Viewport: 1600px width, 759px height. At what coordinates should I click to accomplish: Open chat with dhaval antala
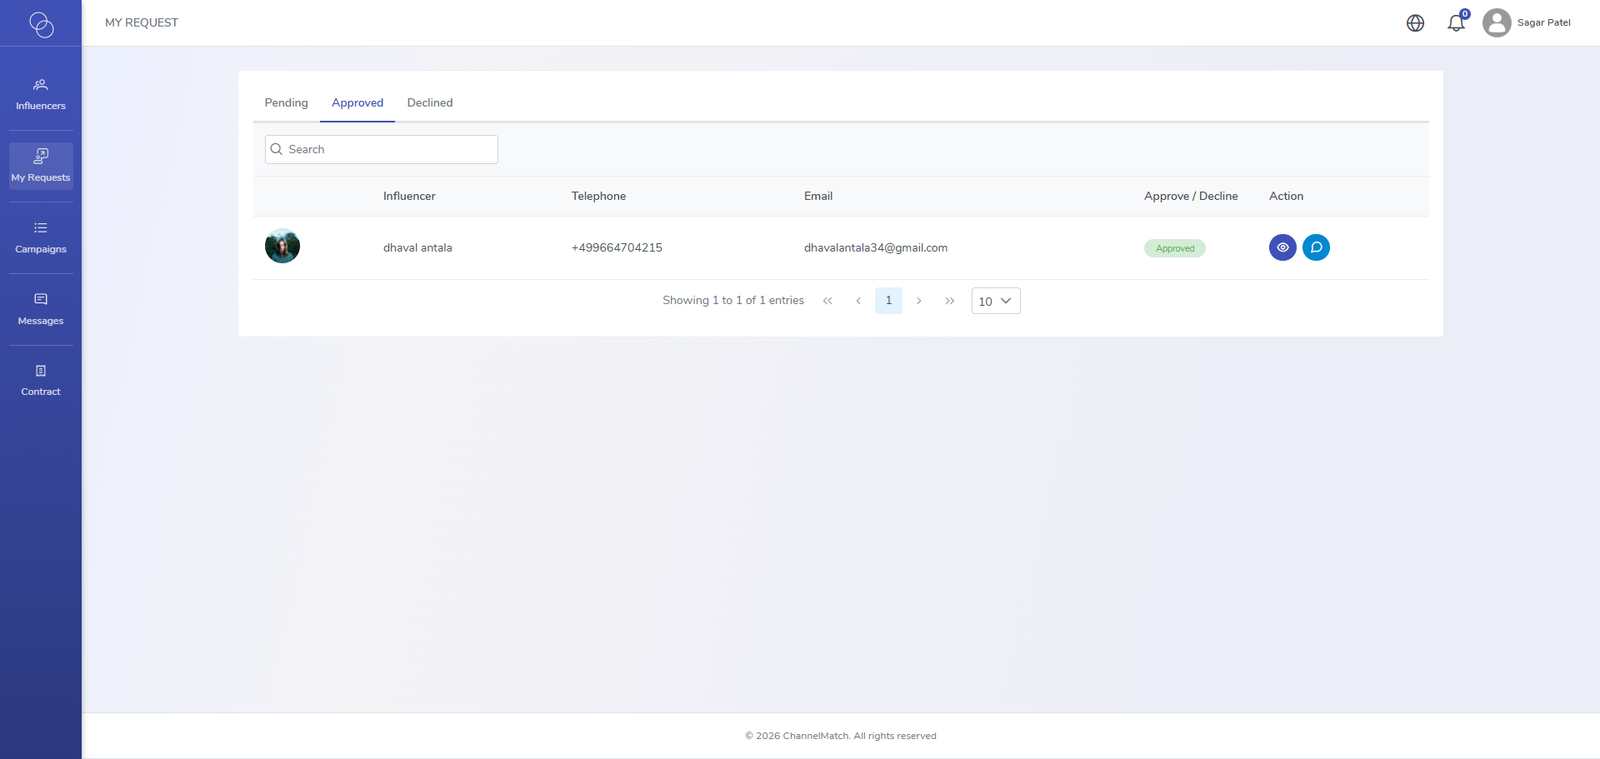[1316, 247]
